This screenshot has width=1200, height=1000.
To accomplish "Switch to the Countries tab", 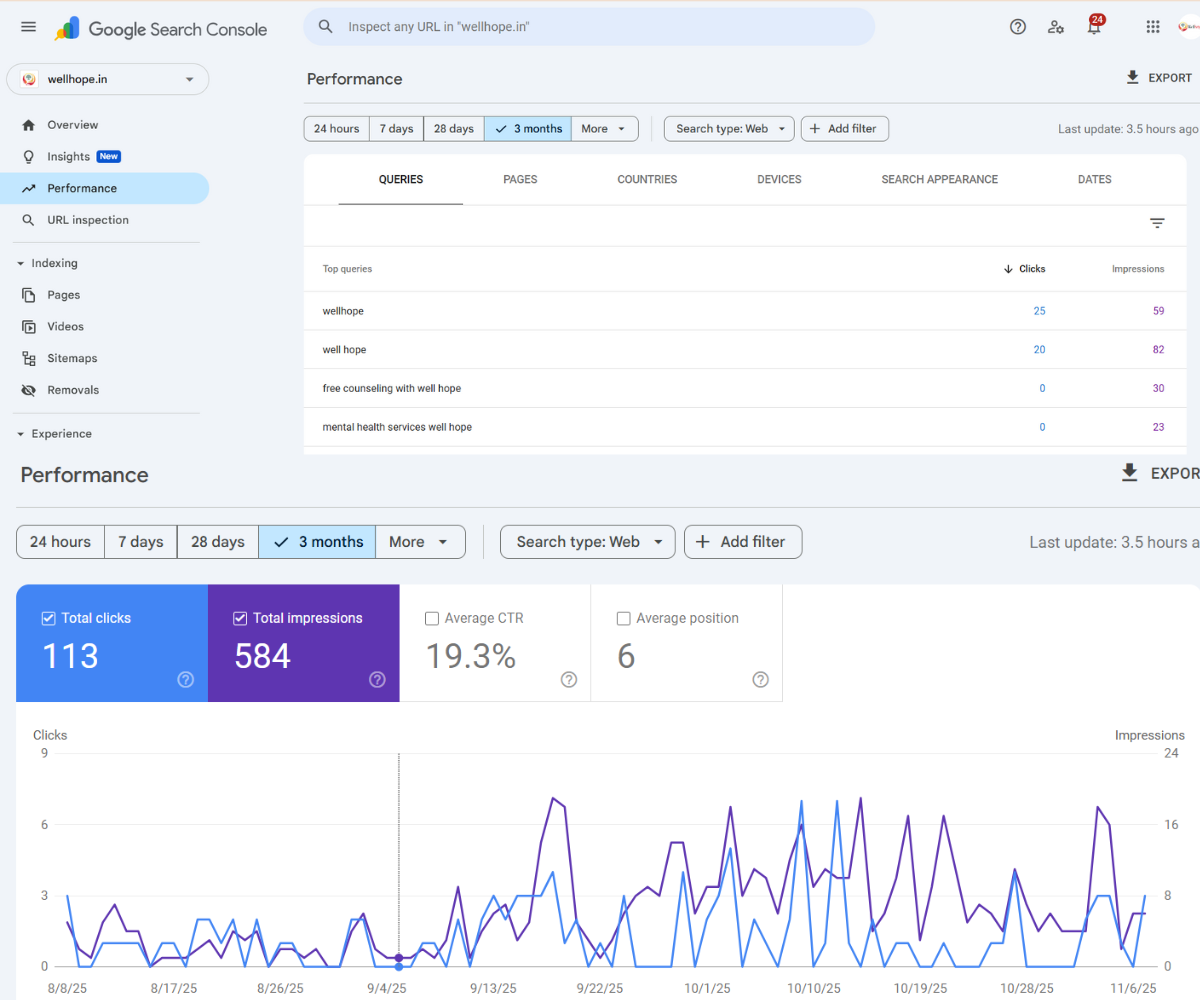I will [647, 179].
